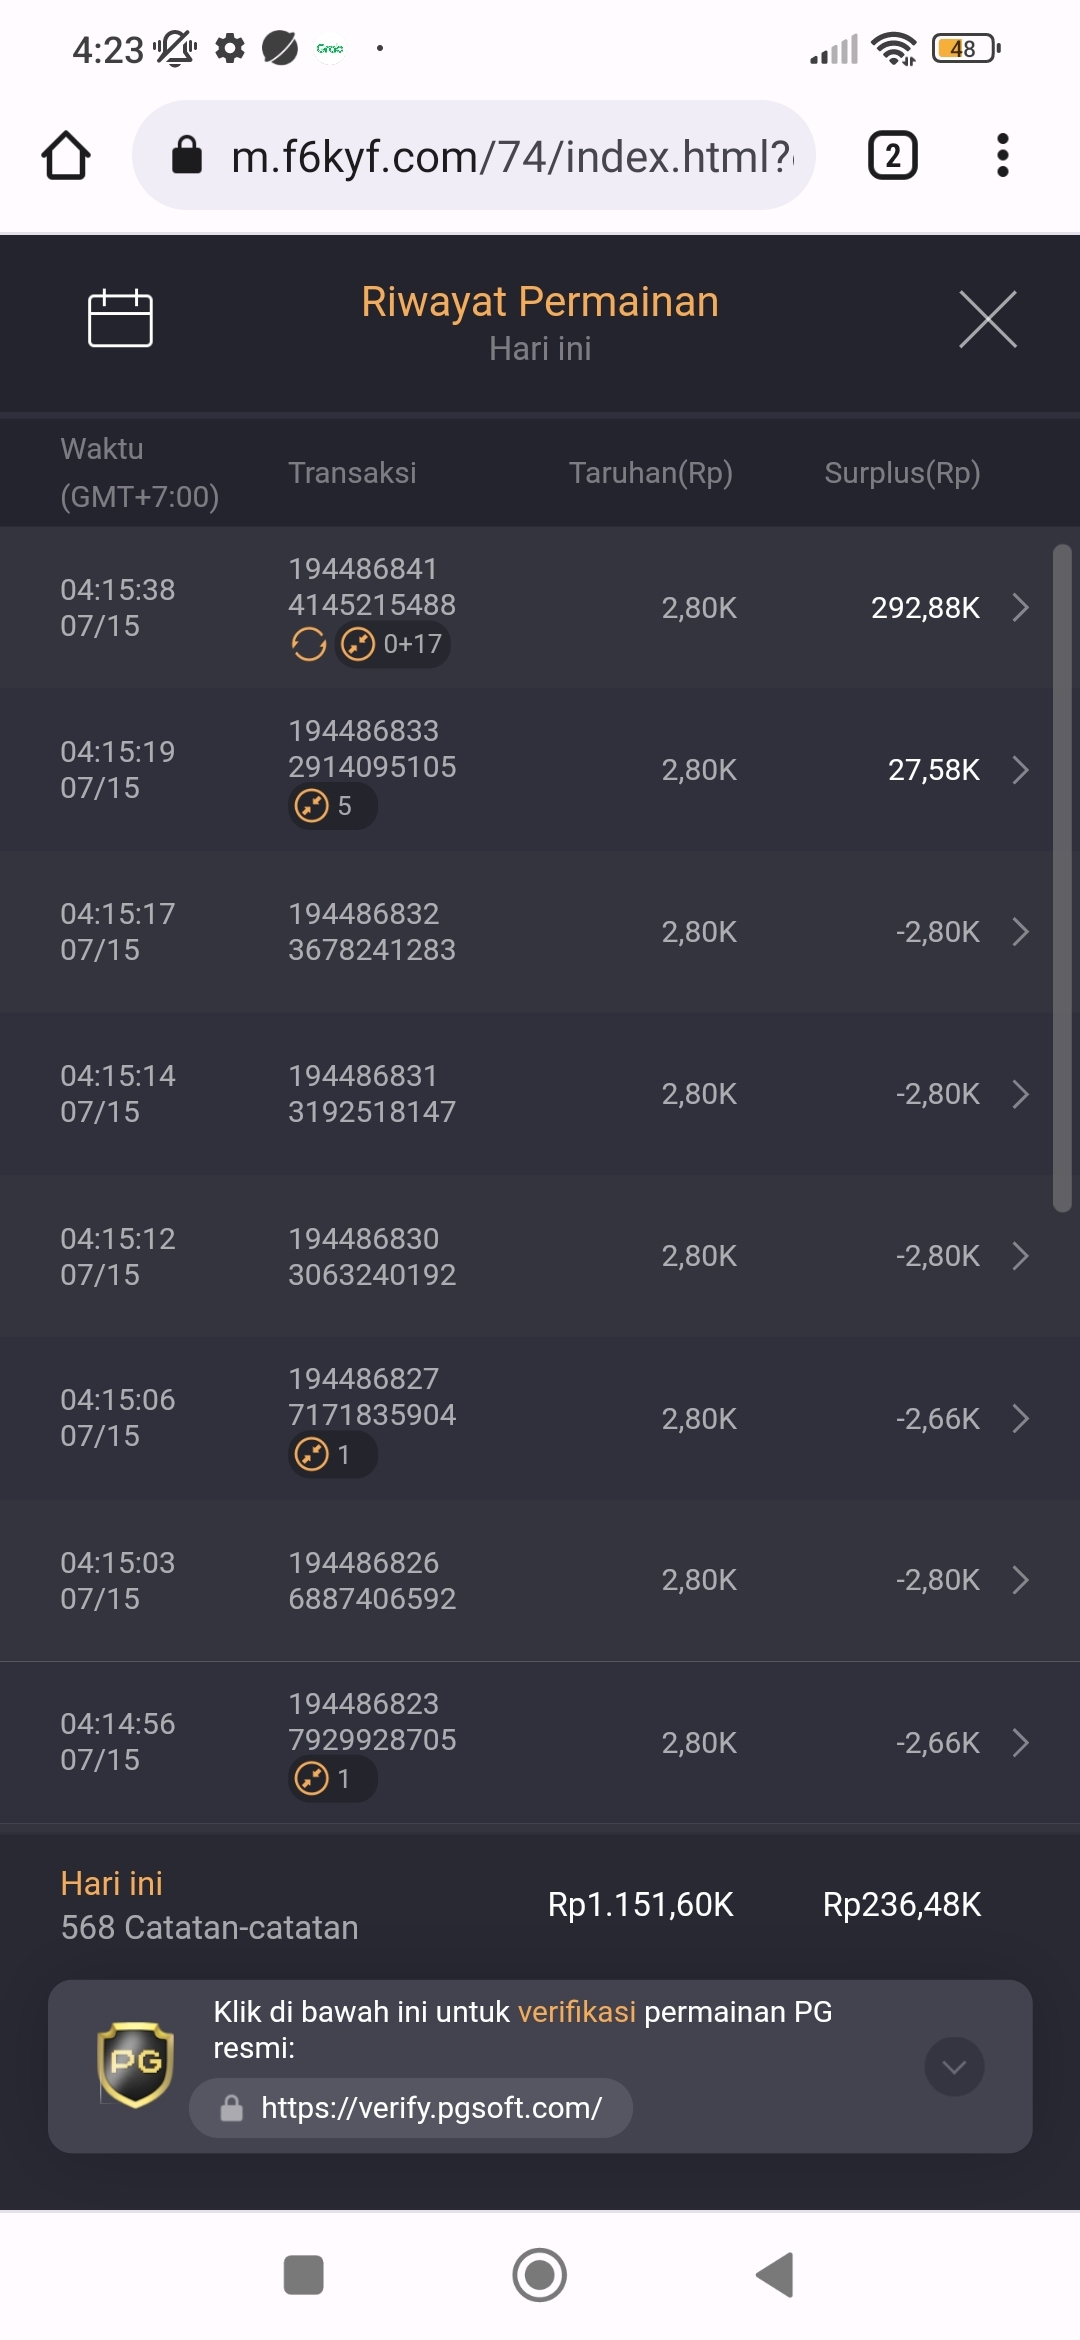Open the chevron for transaction 194486832
The width and height of the screenshot is (1080, 2340).
pos(1020,932)
